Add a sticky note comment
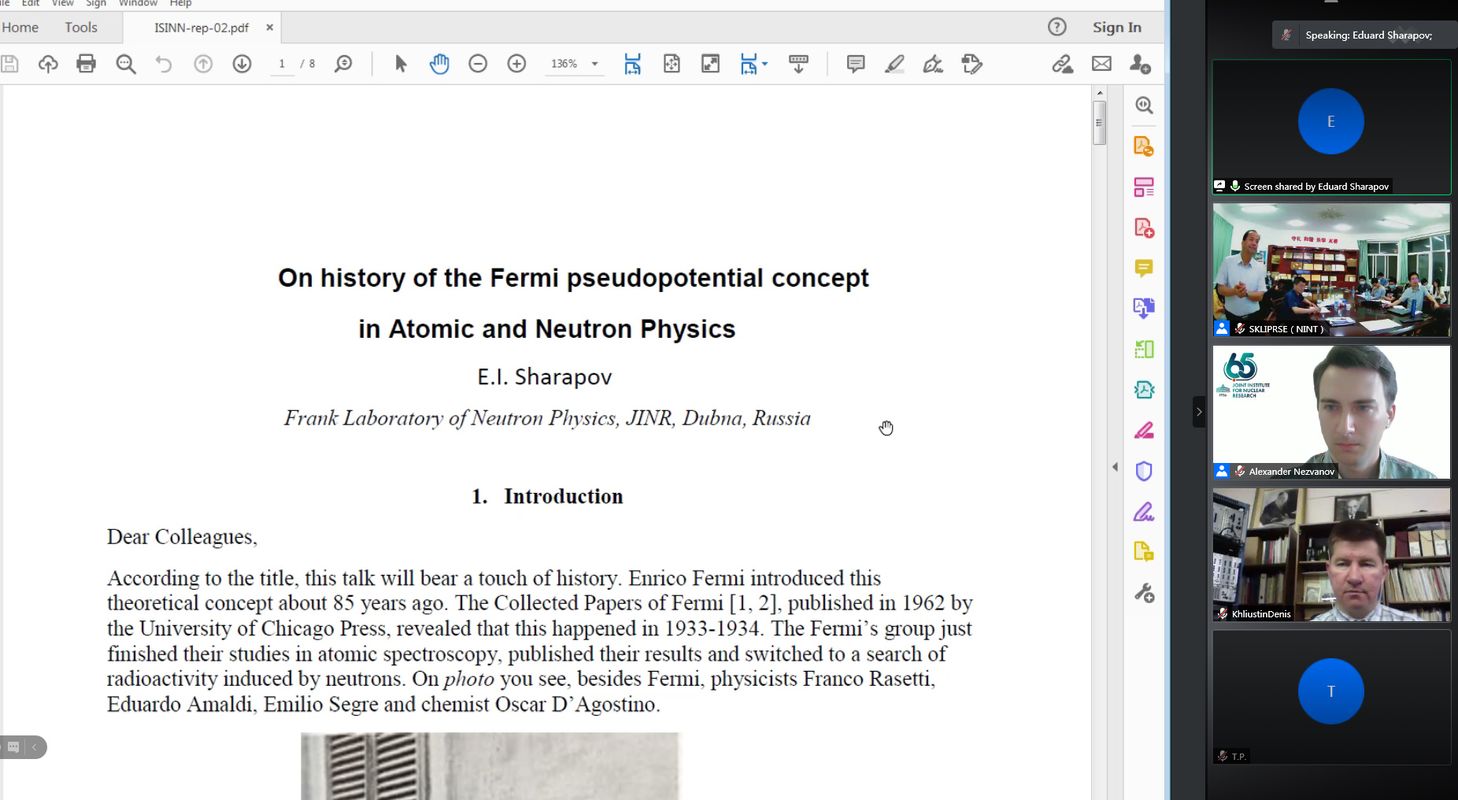The height and width of the screenshot is (800, 1458). pos(855,64)
